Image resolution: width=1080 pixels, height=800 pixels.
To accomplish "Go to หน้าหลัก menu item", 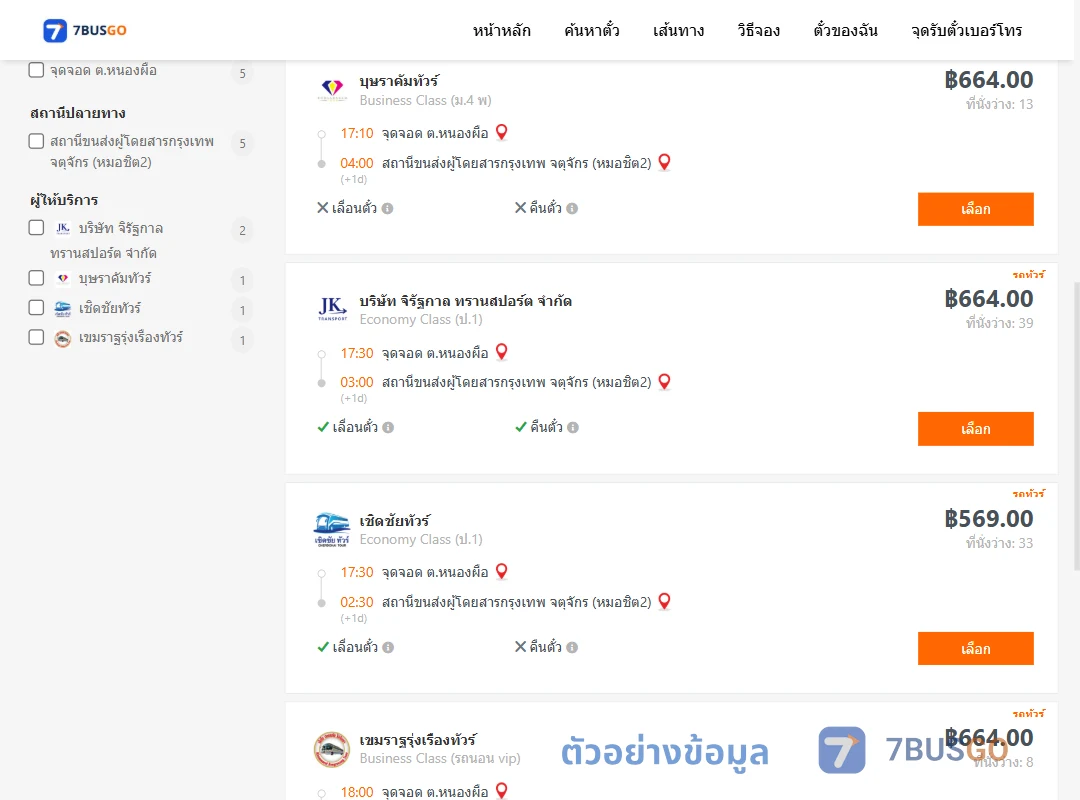I will [x=501, y=30].
